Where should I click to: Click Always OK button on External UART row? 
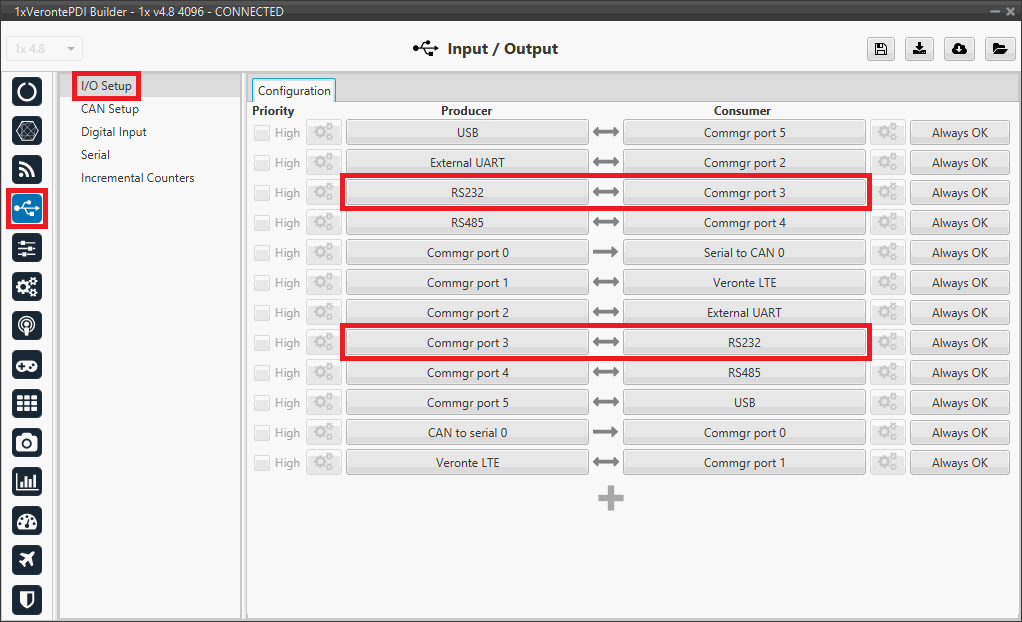(x=959, y=163)
